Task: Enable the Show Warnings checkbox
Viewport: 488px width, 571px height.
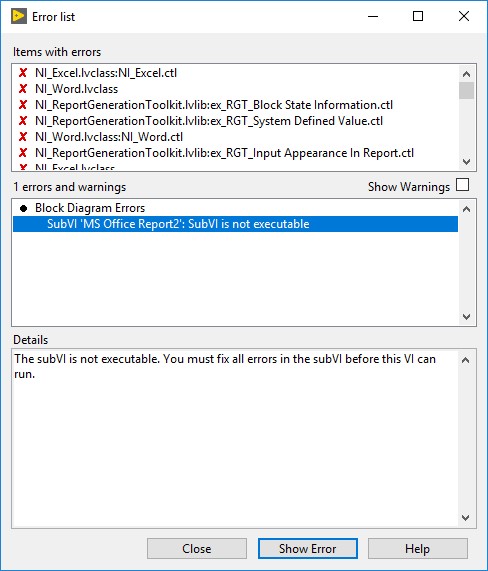Action: 463,185
